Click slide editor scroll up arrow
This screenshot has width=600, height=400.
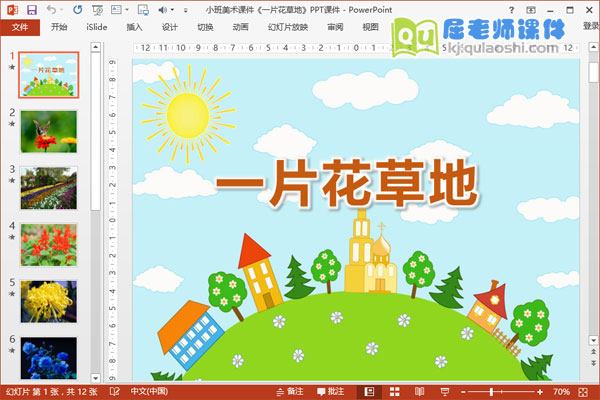[x=593, y=47]
